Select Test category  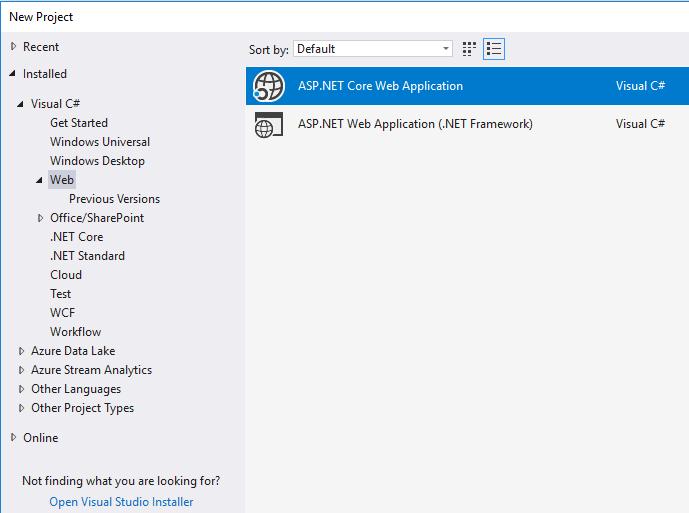tap(60, 294)
